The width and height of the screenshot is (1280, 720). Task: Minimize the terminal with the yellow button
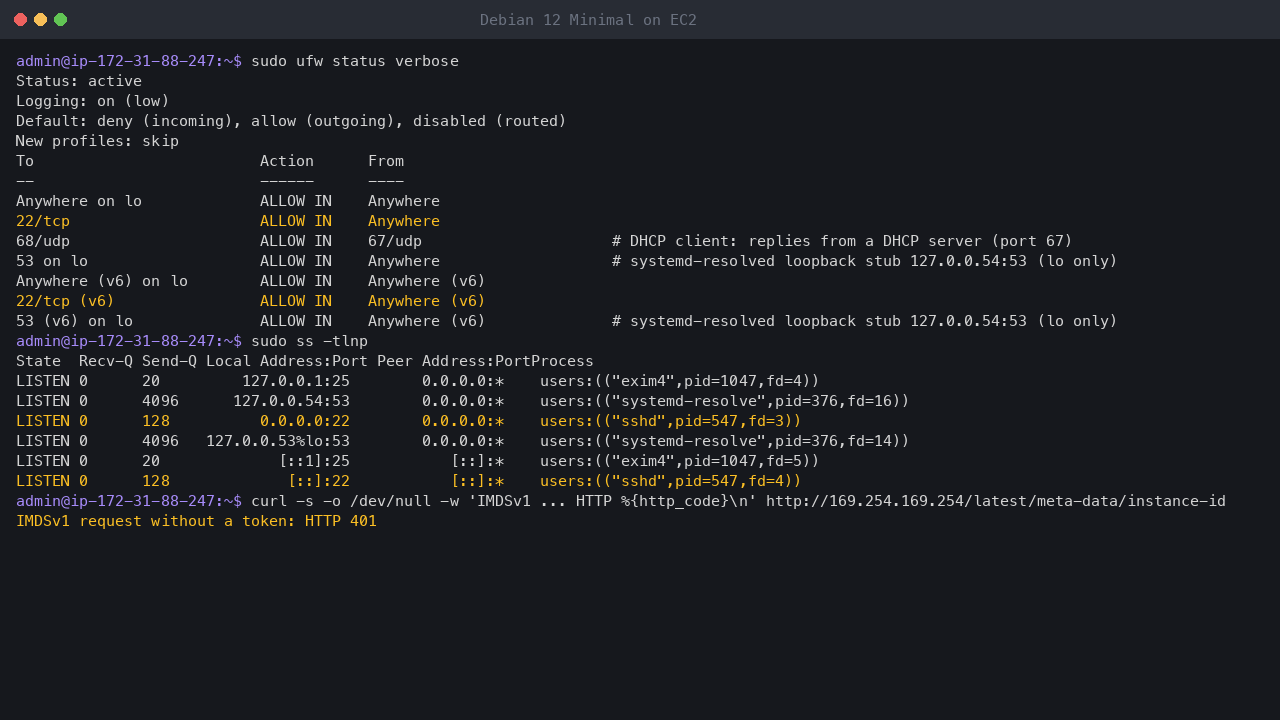click(41, 20)
